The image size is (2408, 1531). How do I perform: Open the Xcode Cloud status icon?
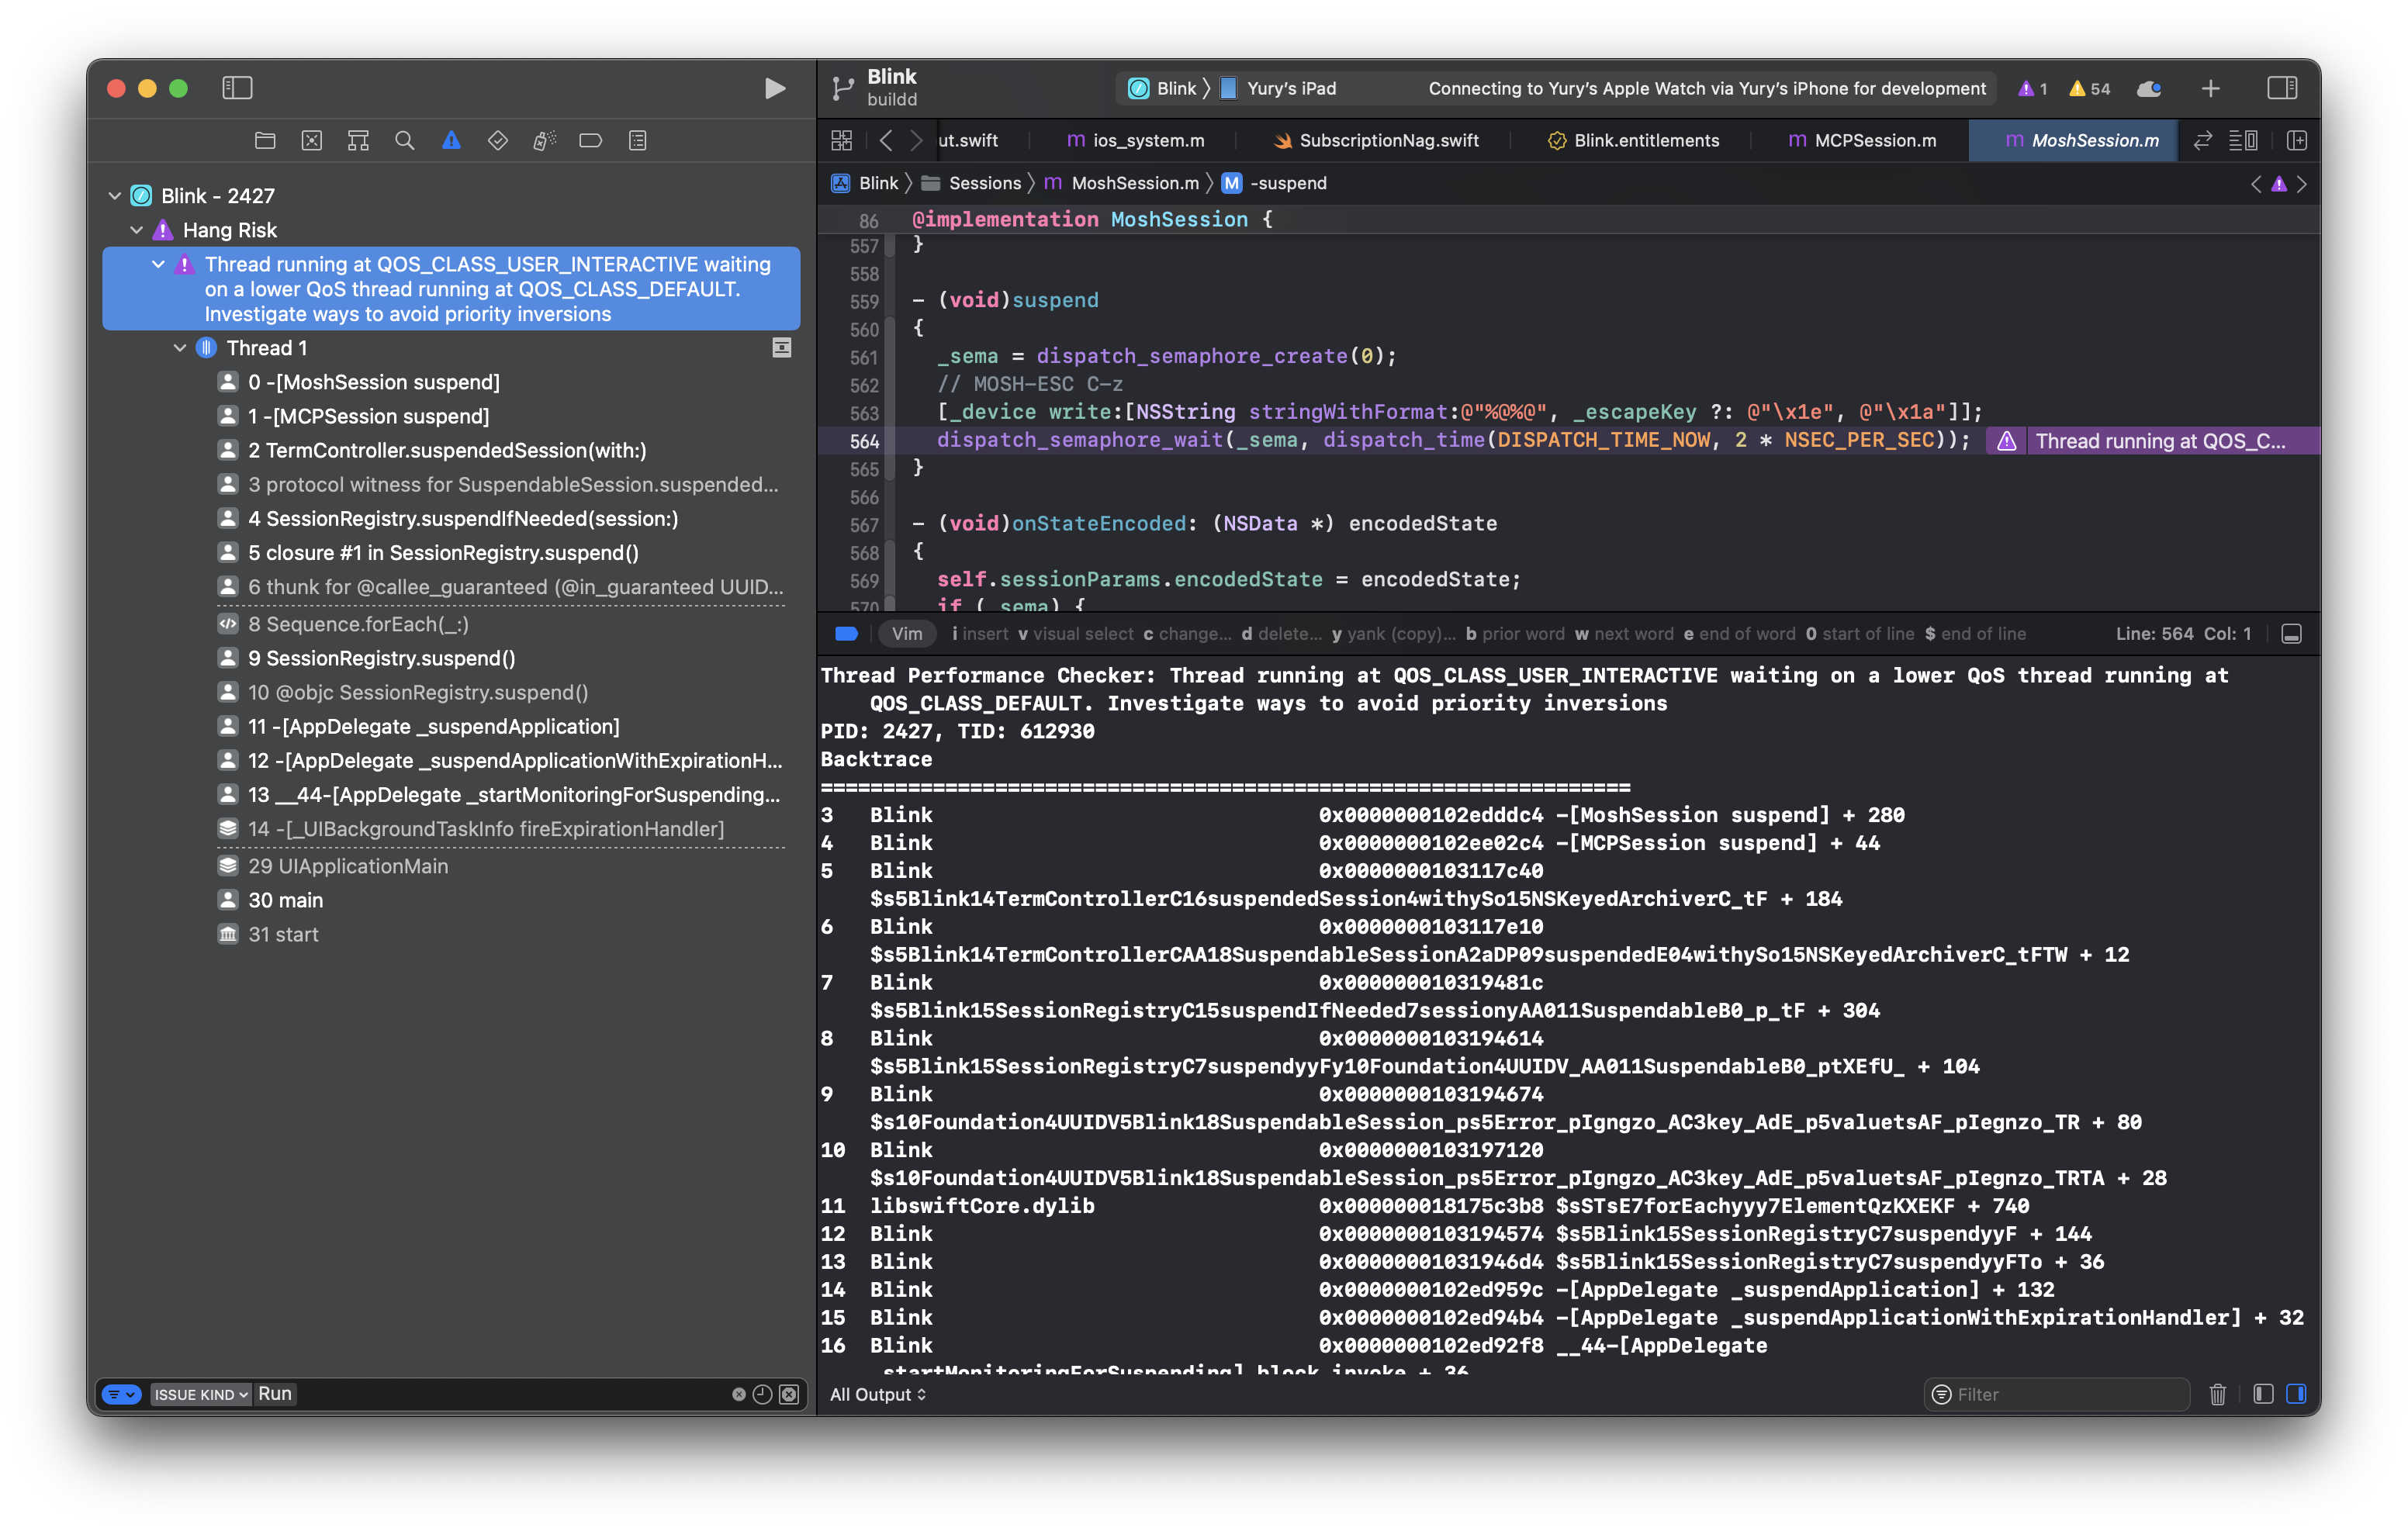pos(2149,88)
